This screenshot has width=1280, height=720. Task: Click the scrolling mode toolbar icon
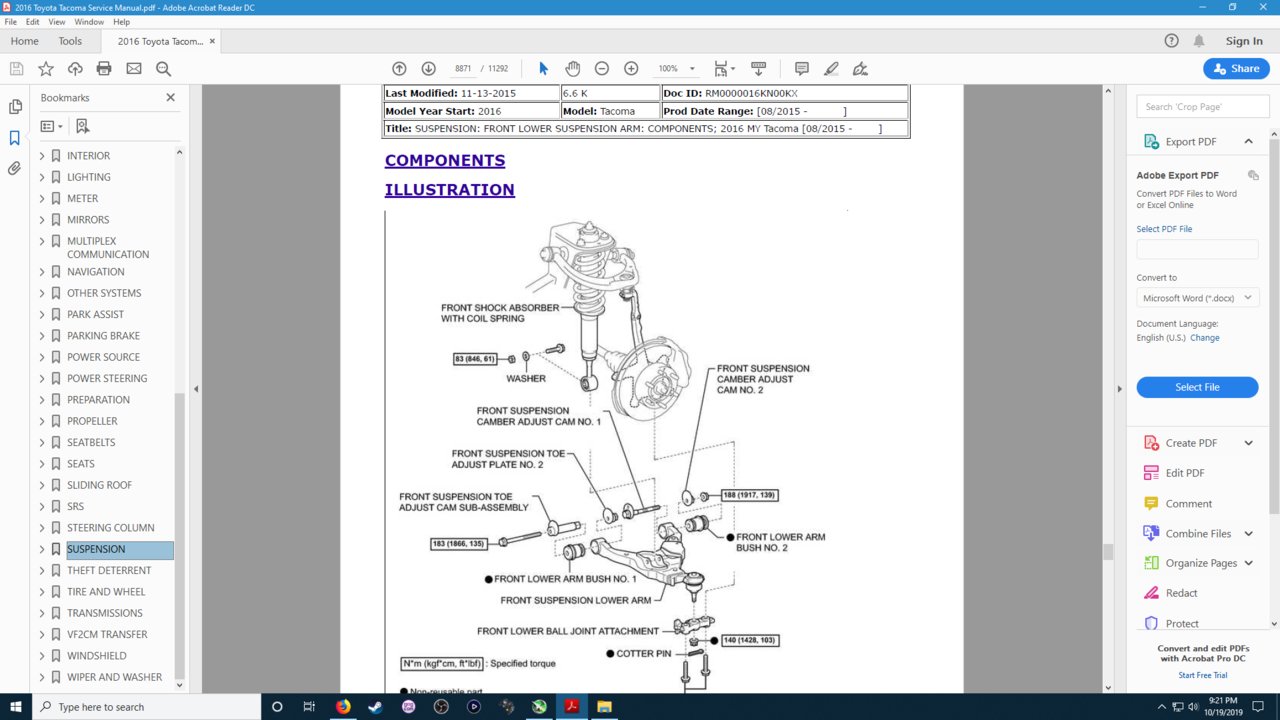(758, 69)
